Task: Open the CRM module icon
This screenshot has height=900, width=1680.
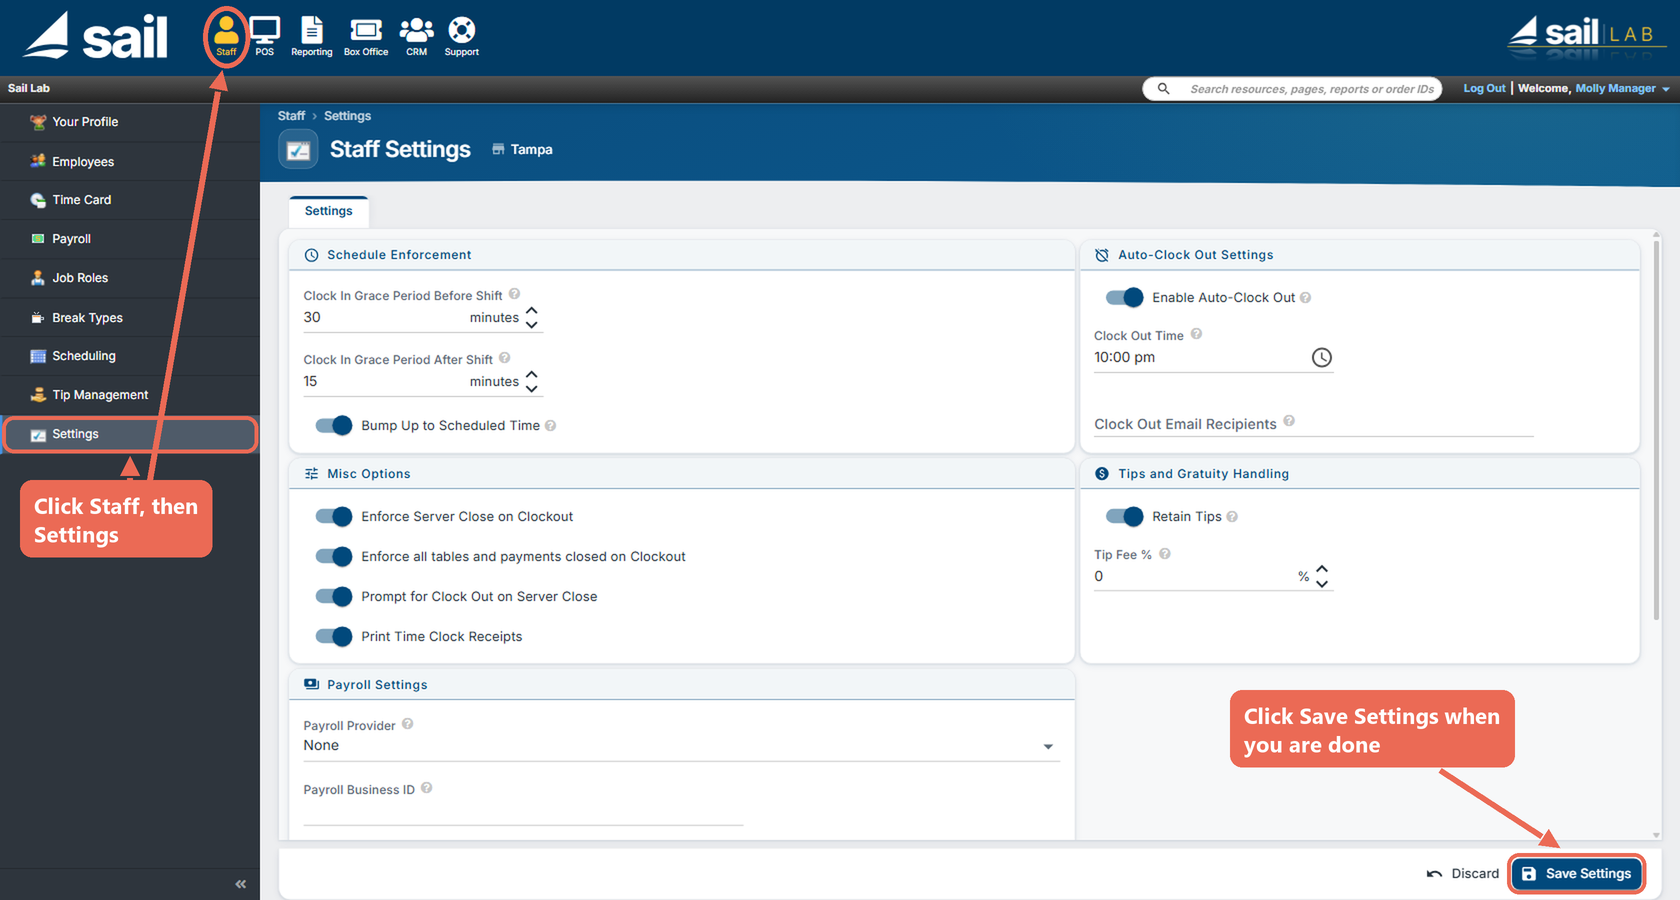Action: 416,36
